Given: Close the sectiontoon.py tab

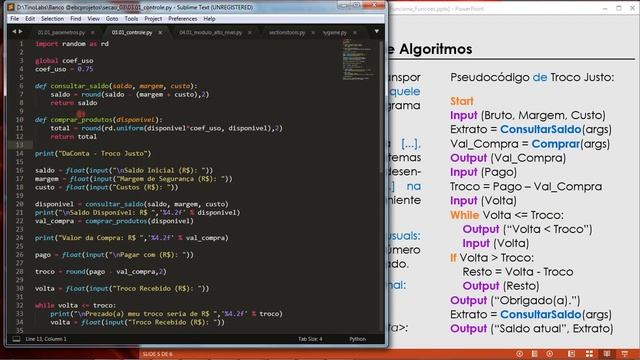Looking at the screenshot, I should pos(313,32).
